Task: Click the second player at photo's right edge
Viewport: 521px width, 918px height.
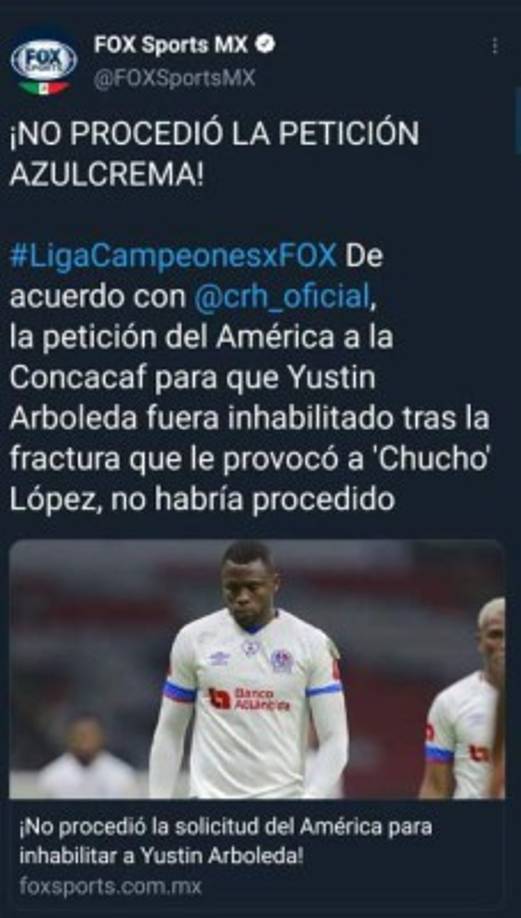Action: pyautogui.click(x=465, y=698)
